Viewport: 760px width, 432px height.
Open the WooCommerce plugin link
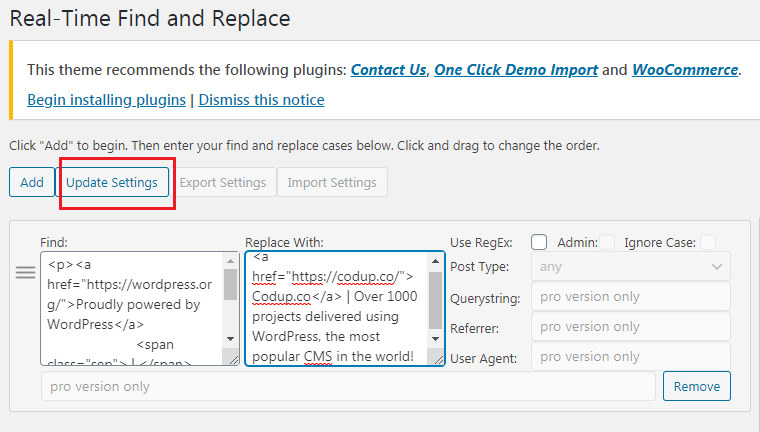(685, 70)
